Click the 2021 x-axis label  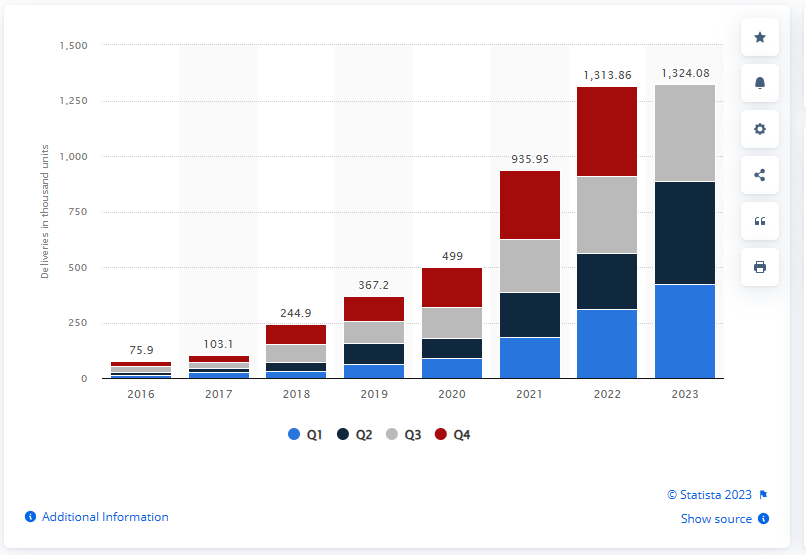[529, 394]
